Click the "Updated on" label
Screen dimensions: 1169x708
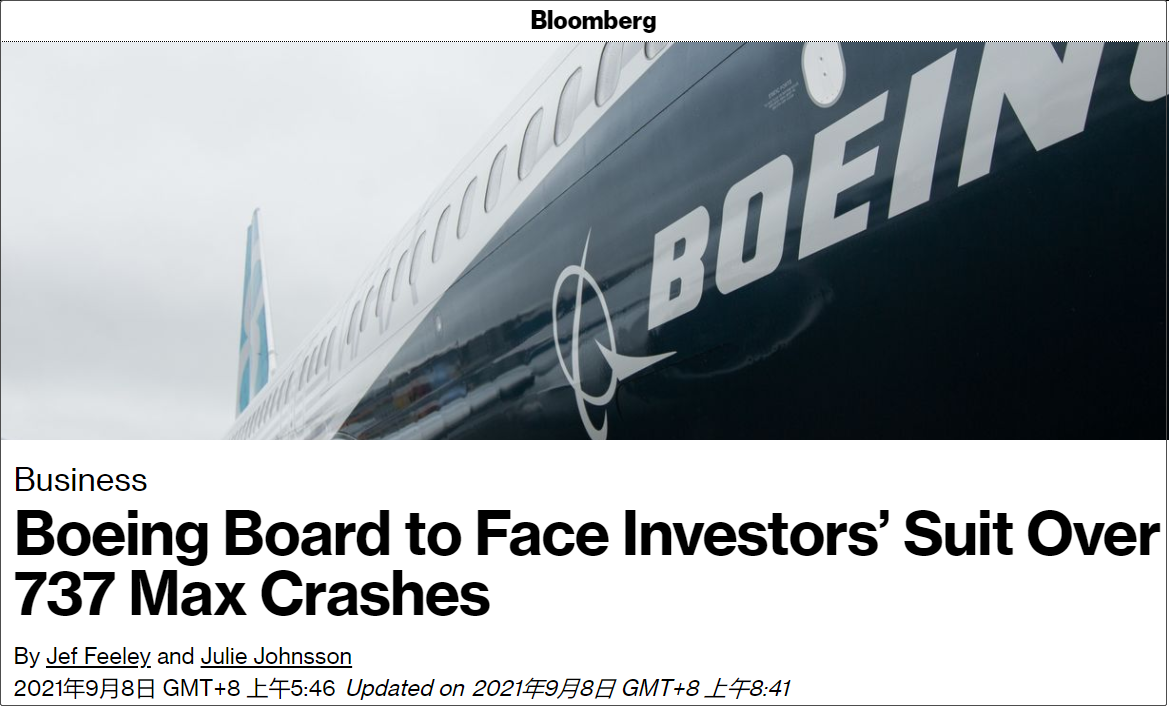pyautogui.click(x=405, y=688)
